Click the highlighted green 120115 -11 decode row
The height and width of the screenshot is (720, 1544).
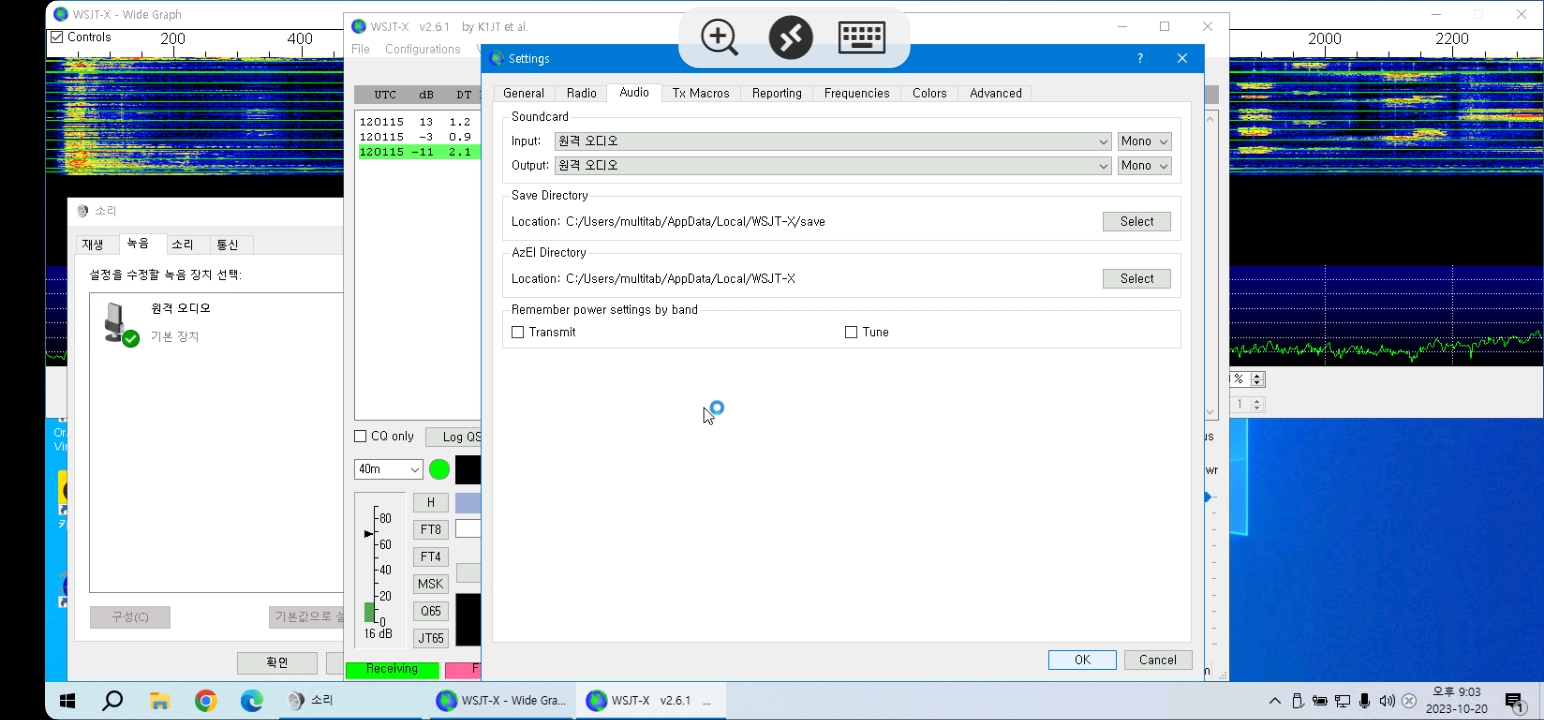coord(418,152)
